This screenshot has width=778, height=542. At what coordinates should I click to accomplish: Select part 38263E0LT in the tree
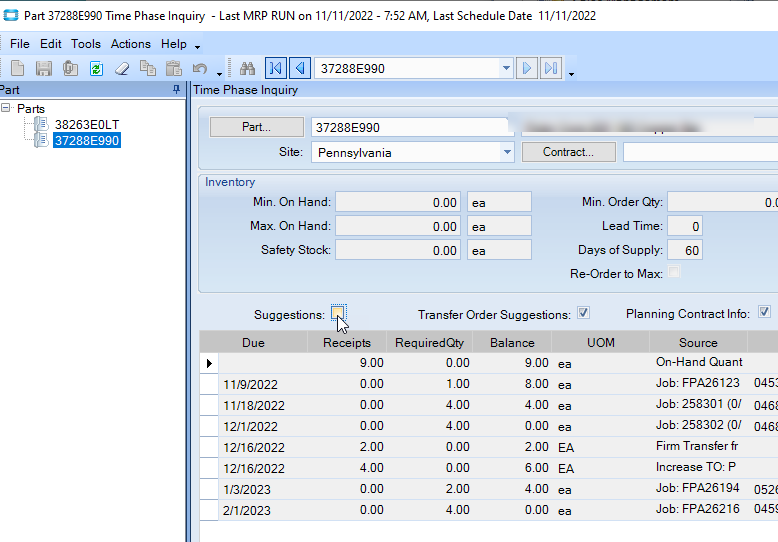(x=88, y=124)
